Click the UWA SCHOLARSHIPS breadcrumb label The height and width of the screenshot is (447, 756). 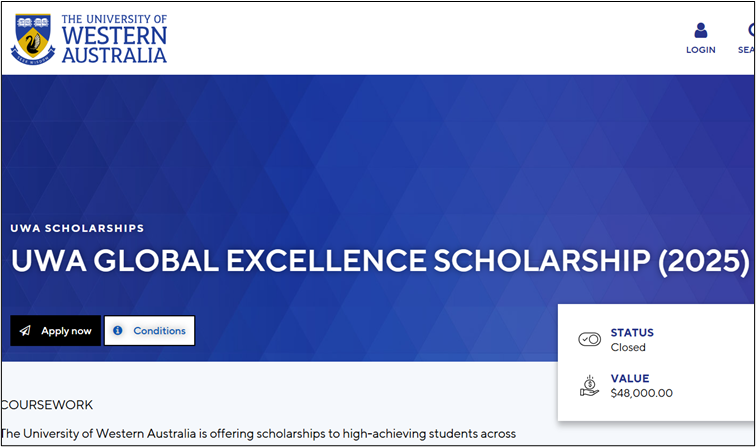pyautogui.click(x=77, y=228)
